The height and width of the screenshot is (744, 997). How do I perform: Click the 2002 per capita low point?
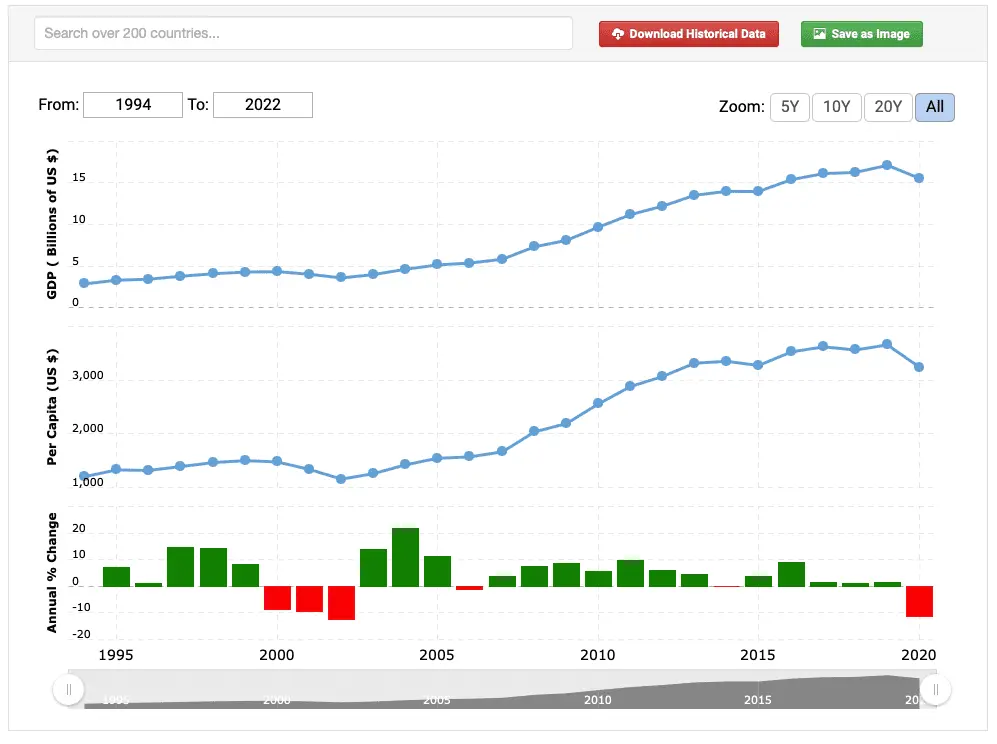coord(341,479)
